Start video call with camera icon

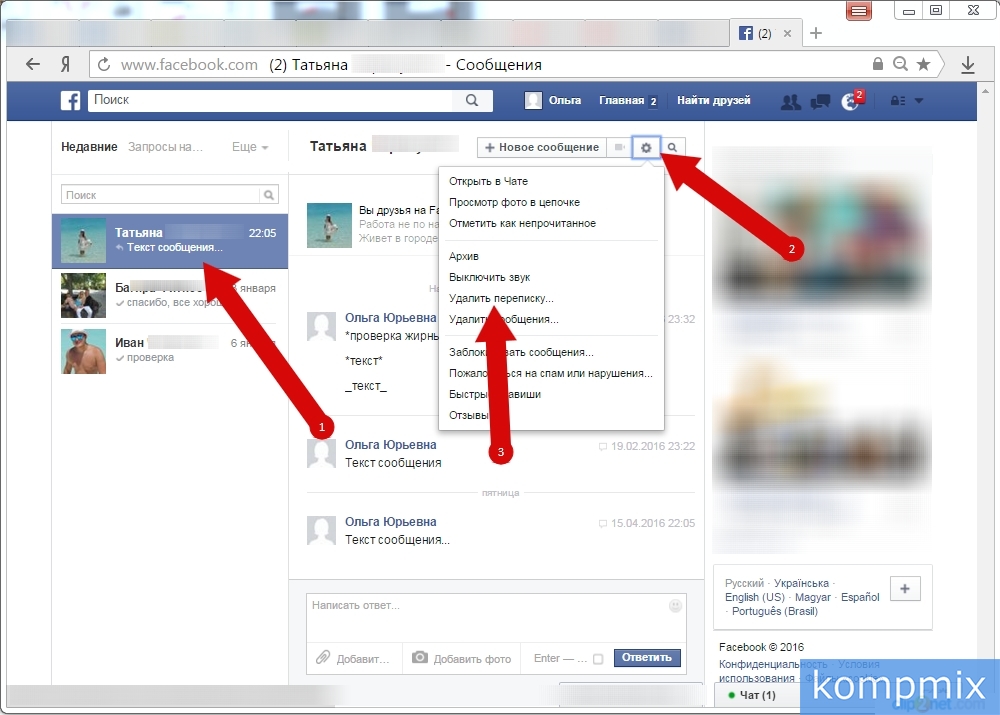(619, 147)
